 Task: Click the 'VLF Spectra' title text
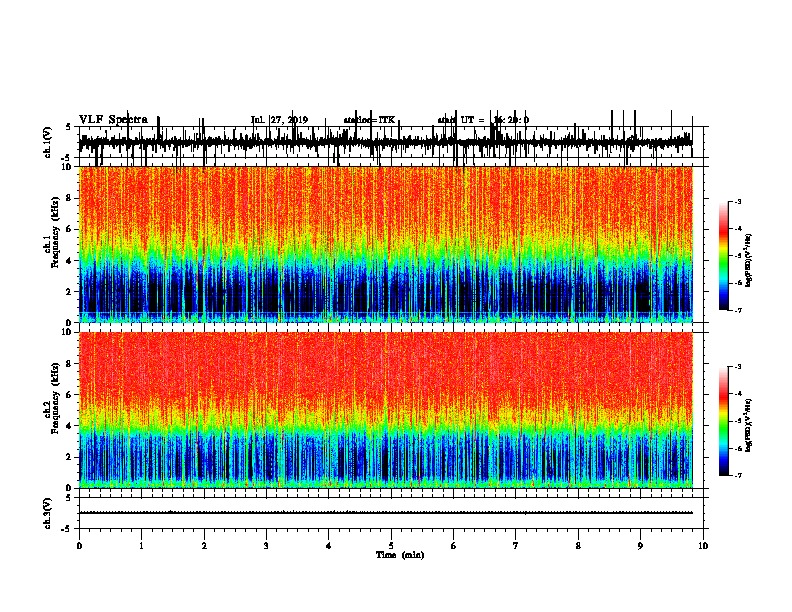(x=113, y=120)
